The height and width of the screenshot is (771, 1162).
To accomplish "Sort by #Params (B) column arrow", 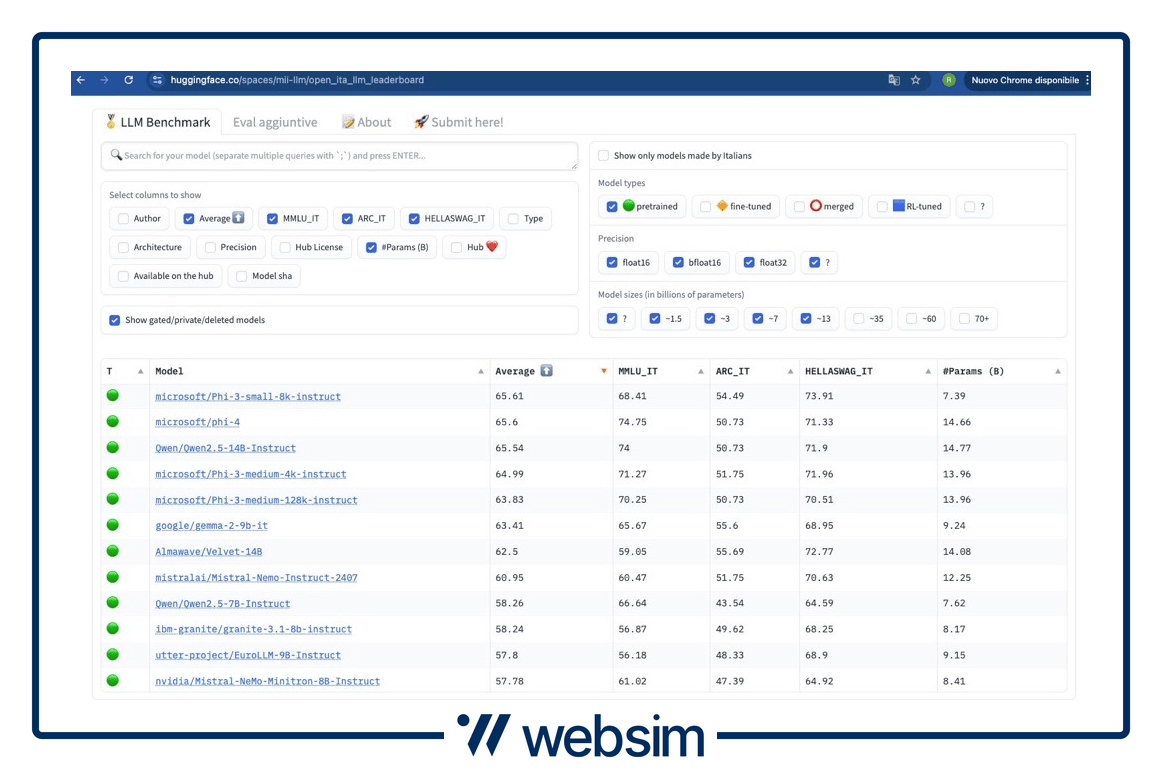I will tap(1058, 372).
